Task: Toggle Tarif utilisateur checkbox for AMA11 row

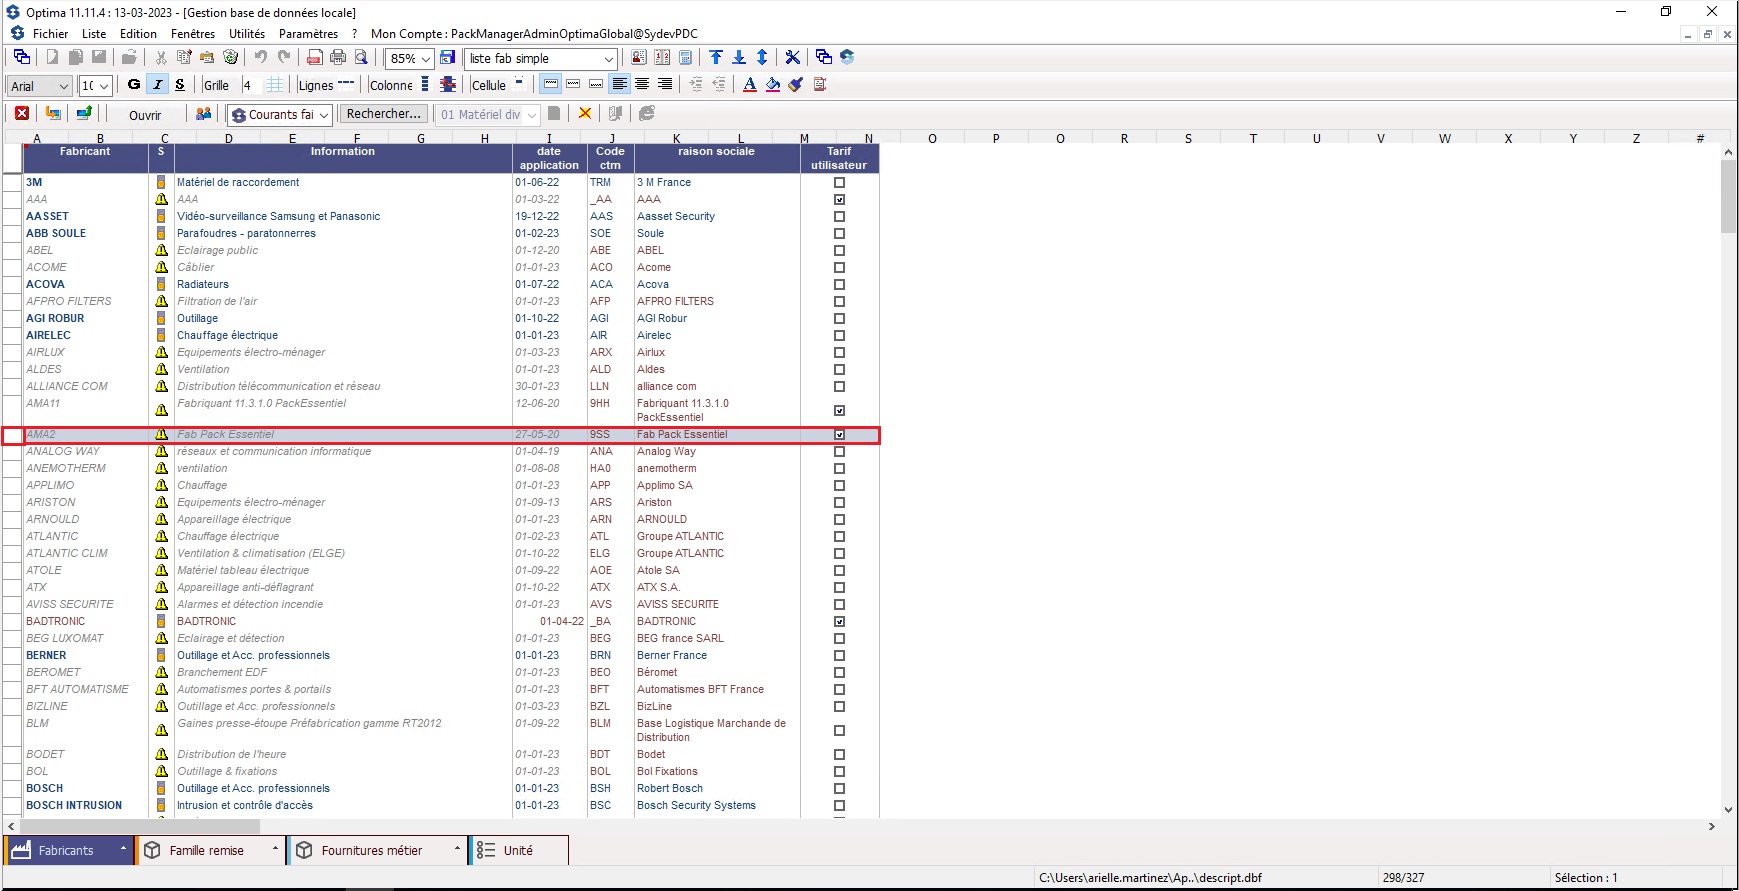Action: [839, 411]
